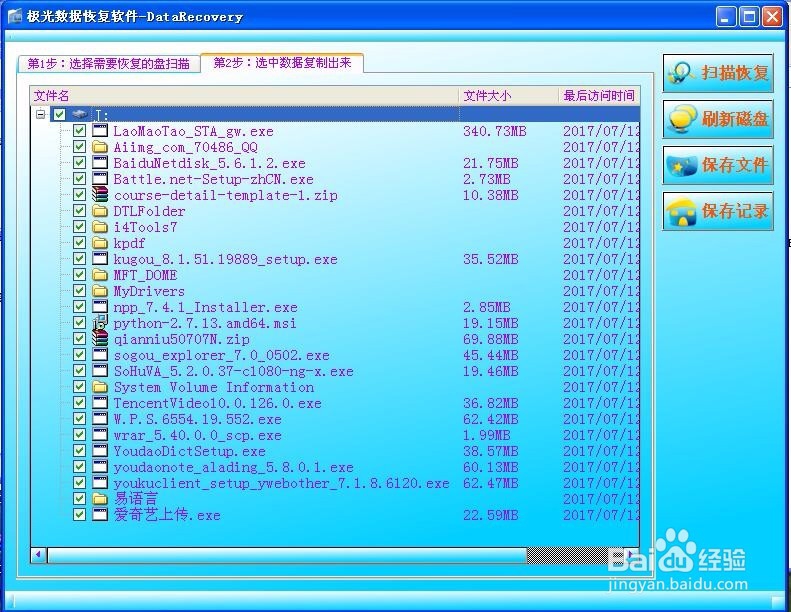Click the horizontal scrollbar thumb
Screen dimensions: 791x612
click(x=288, y=554)
